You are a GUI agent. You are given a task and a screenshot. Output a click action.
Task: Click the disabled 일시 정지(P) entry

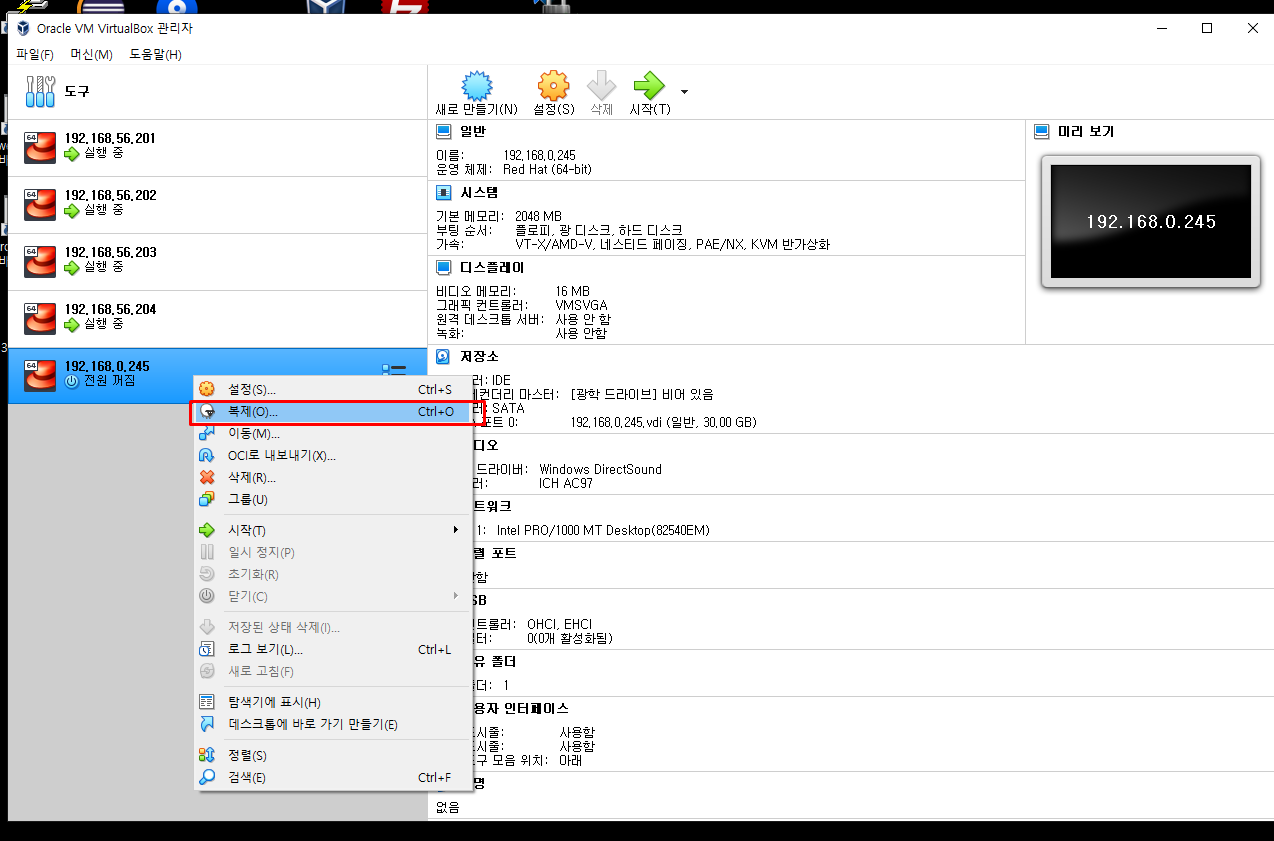(333, 552)
